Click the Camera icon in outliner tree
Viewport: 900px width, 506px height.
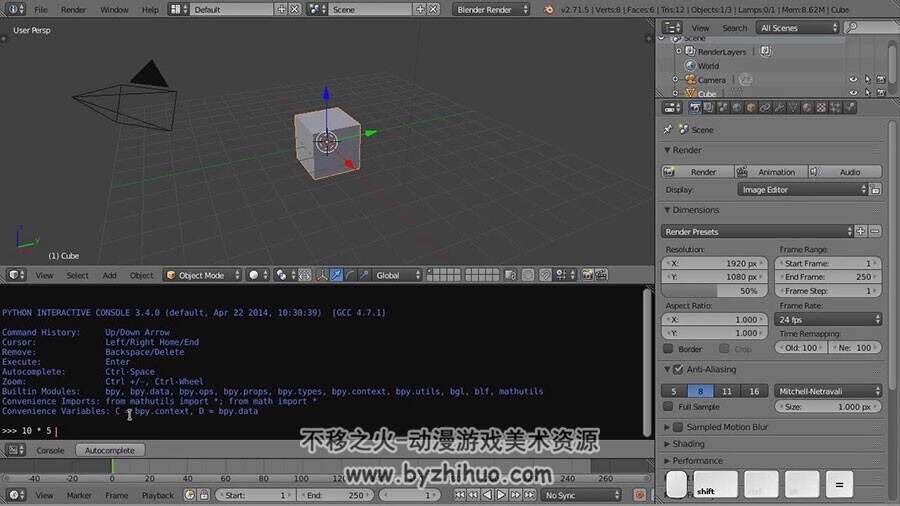point(690,80)
